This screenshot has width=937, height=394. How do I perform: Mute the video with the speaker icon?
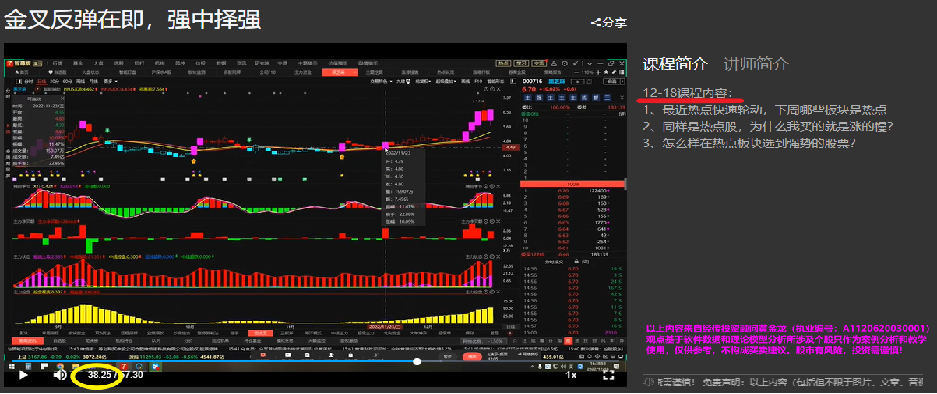coord(60,375)
